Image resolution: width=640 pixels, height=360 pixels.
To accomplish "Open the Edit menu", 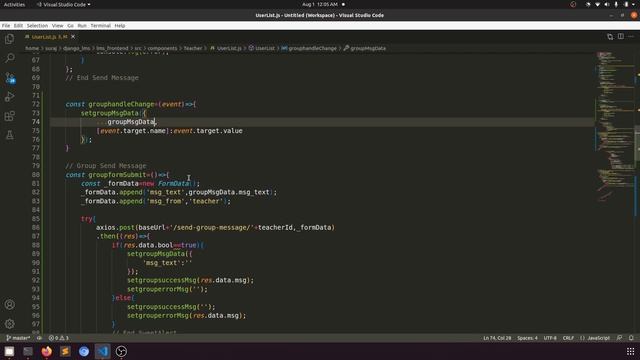I will pyautogui.click(x=18, y=25).
